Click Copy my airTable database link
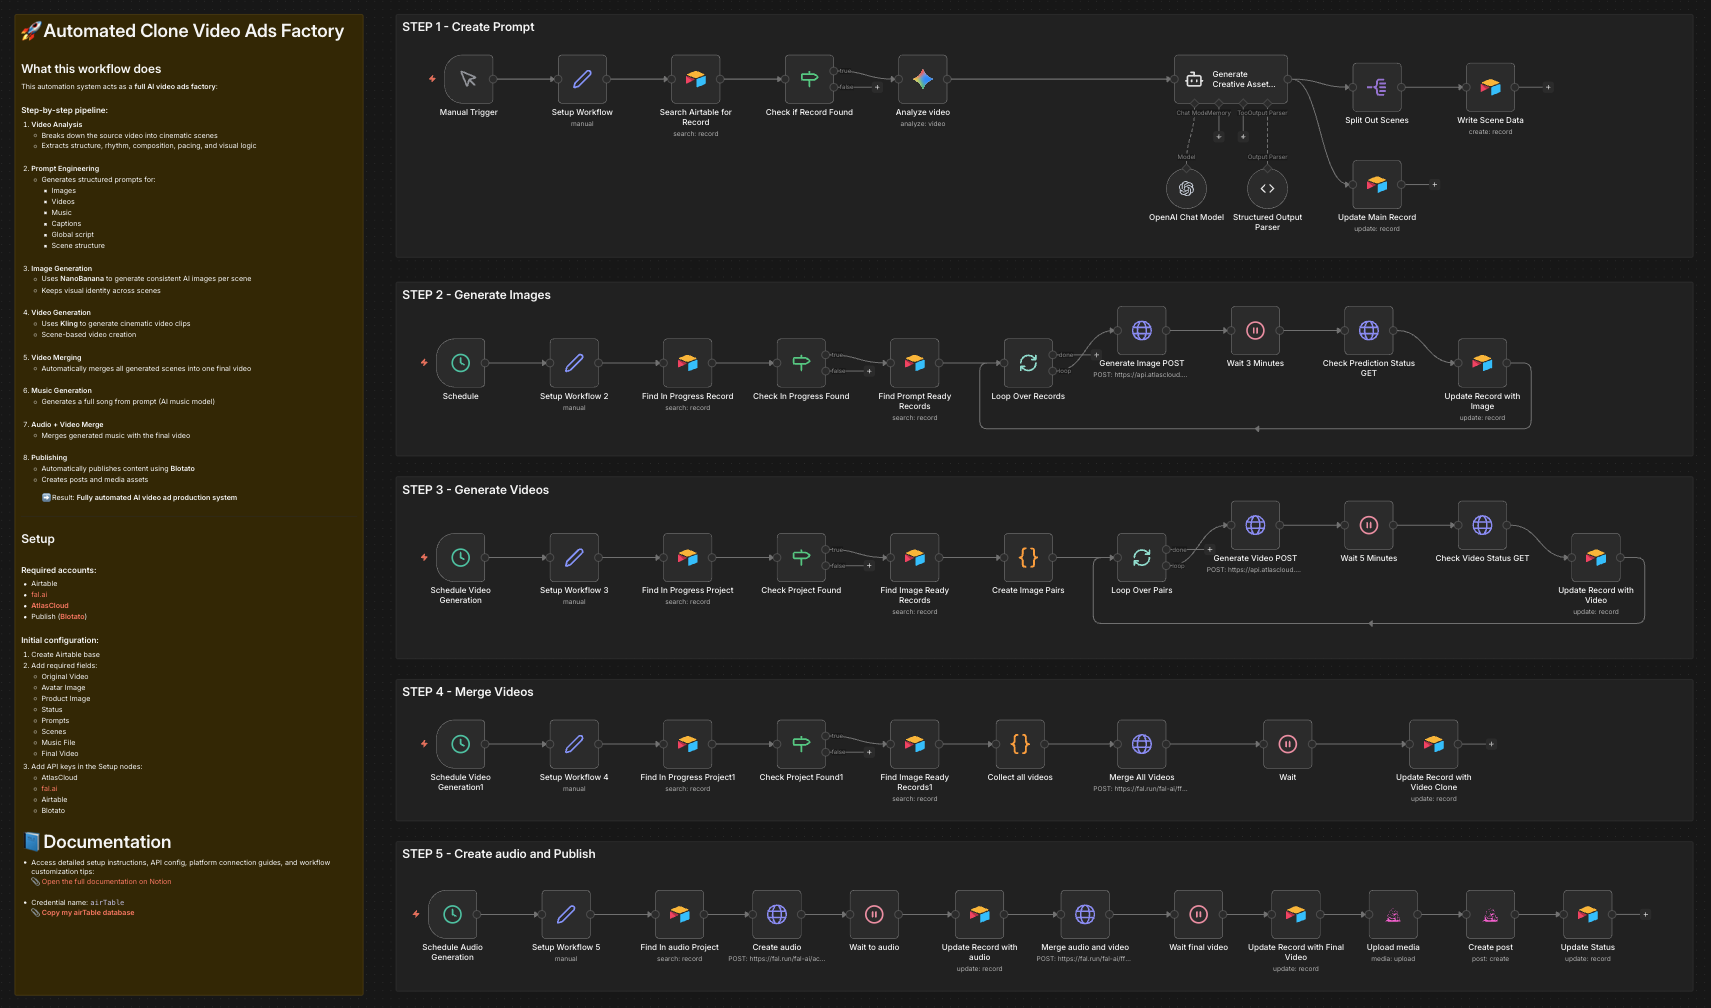Image resolution: width=1711 pixels, height=1008 pixels. (88, 912)
